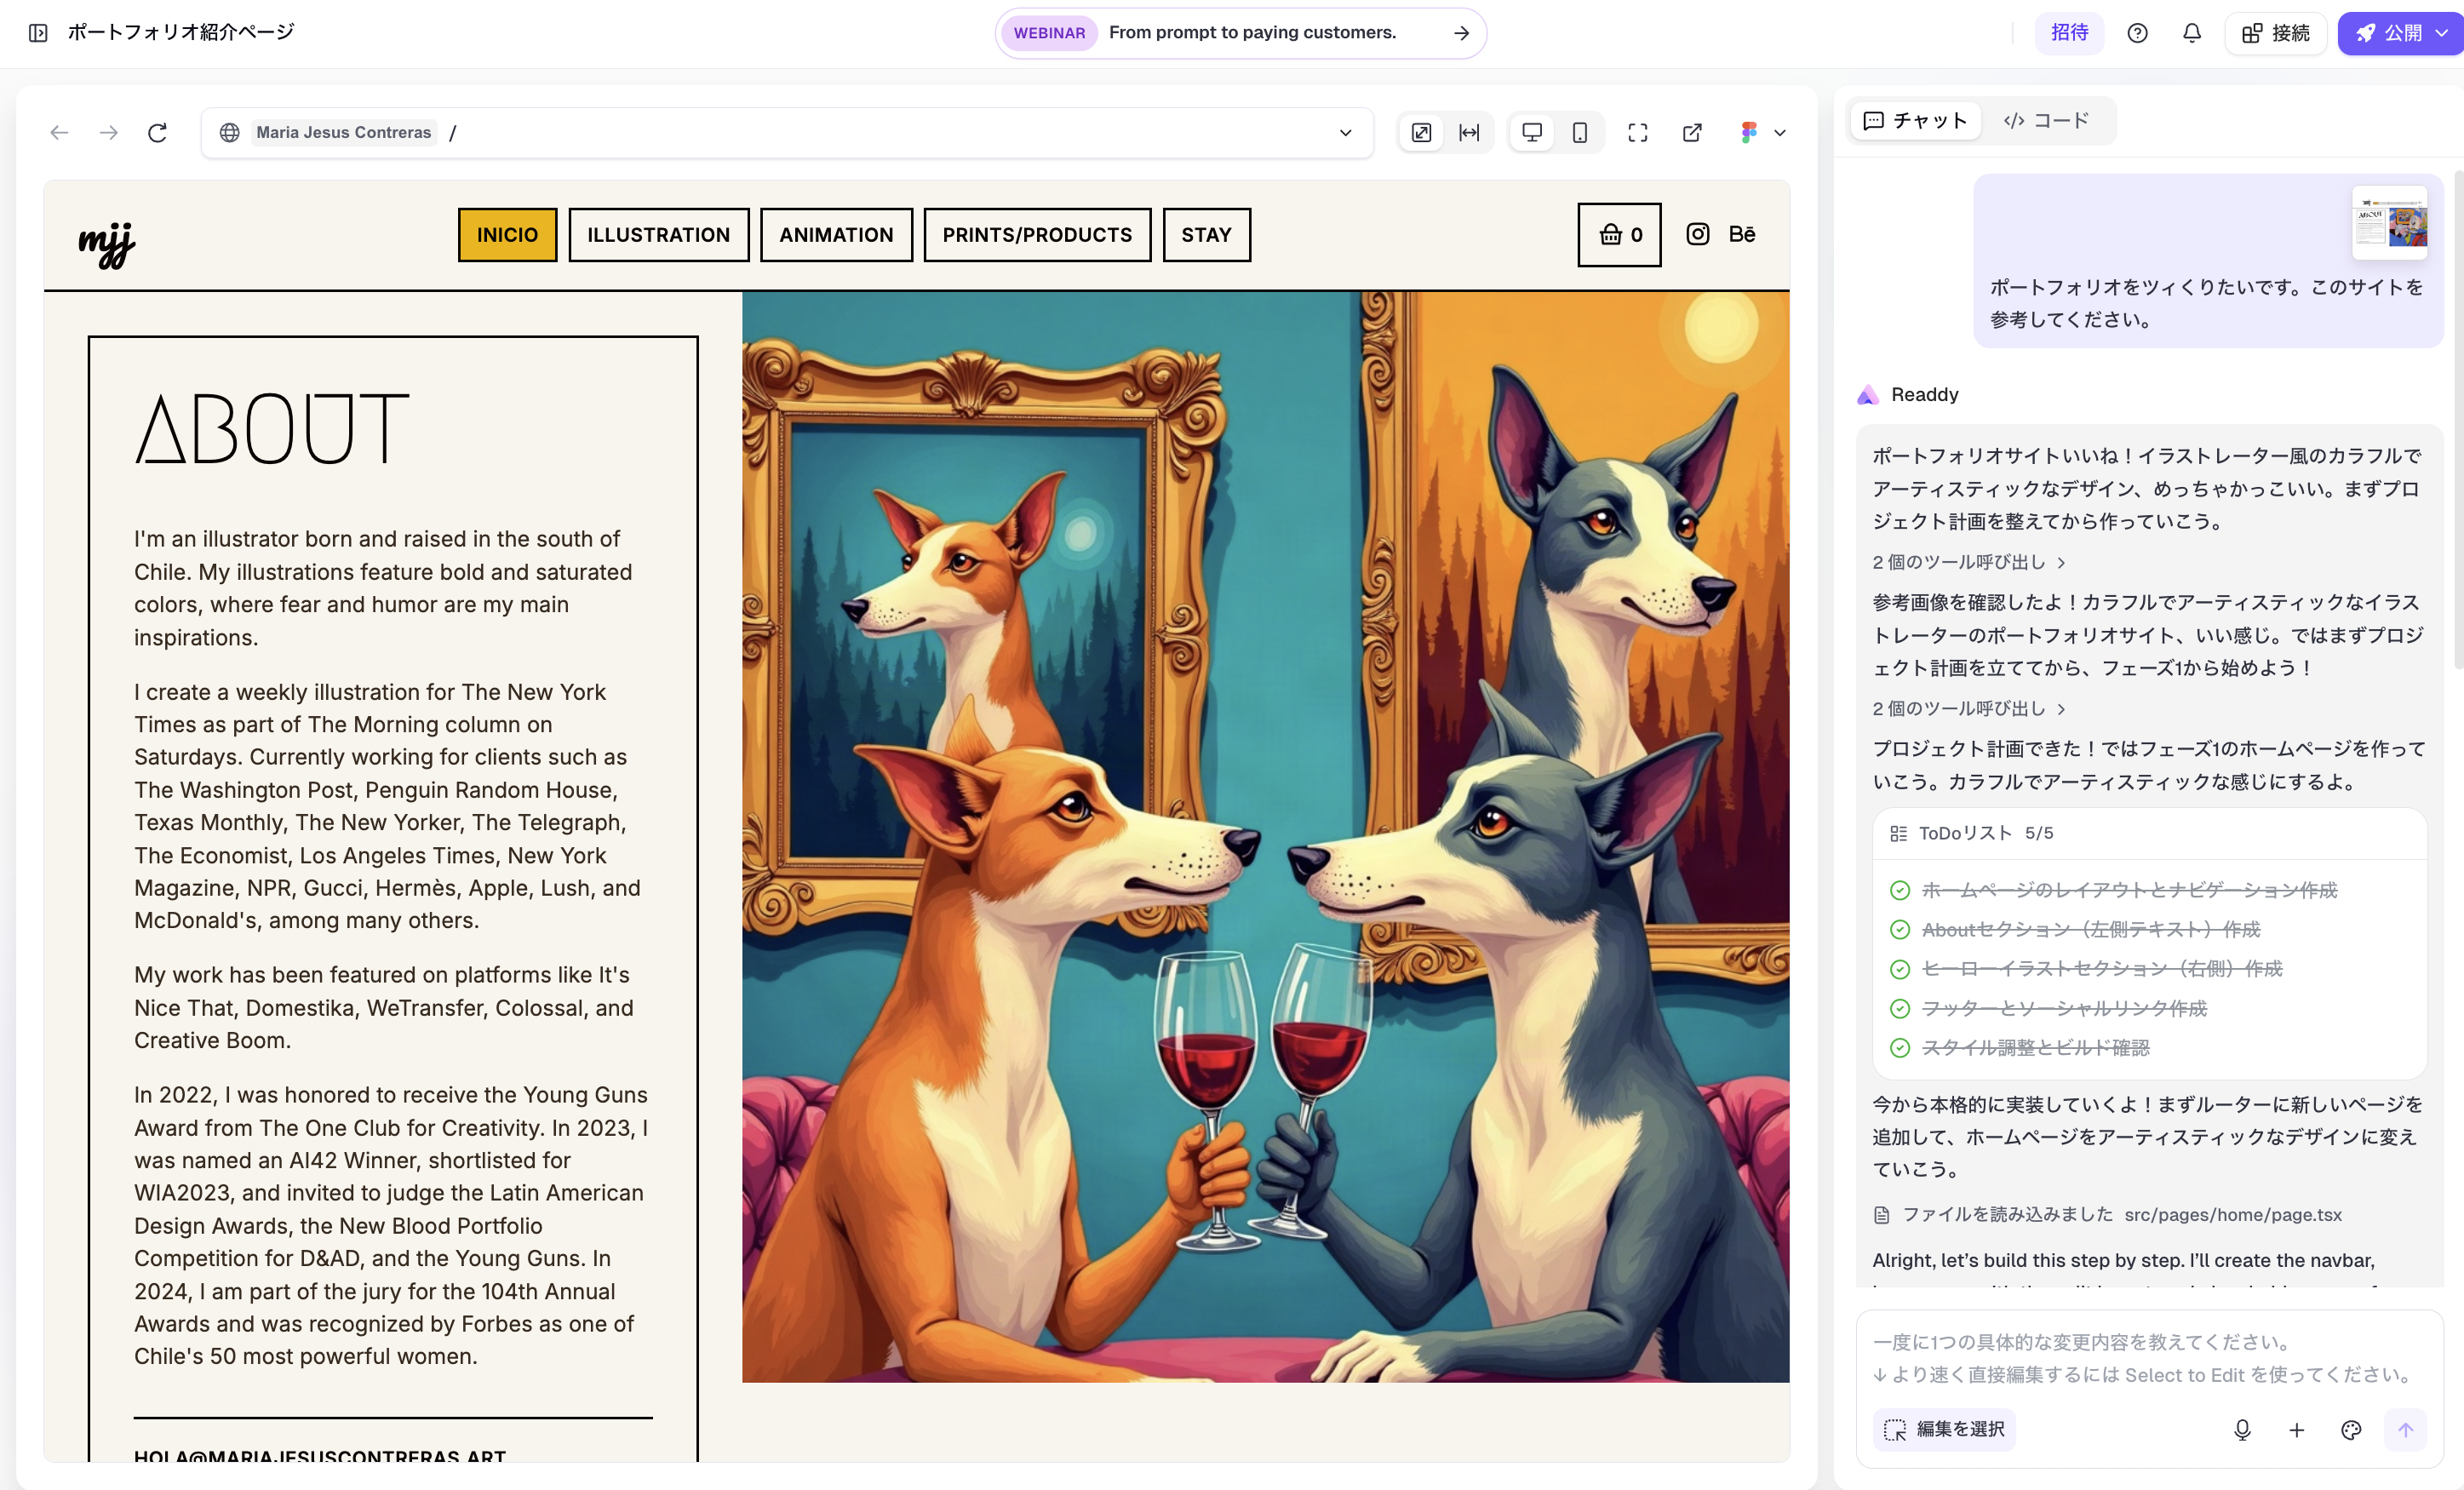Open the INICIO nav item

click(507, 235)
